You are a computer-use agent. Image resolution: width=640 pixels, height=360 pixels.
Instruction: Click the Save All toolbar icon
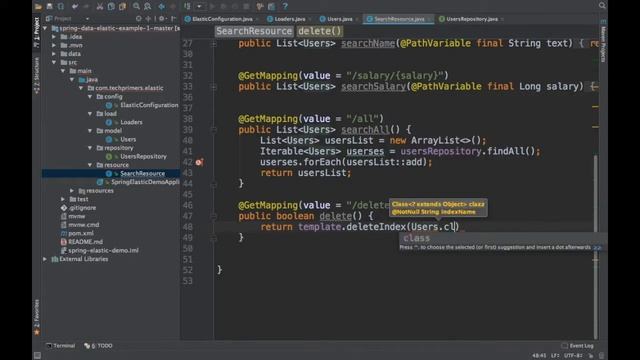49,6
